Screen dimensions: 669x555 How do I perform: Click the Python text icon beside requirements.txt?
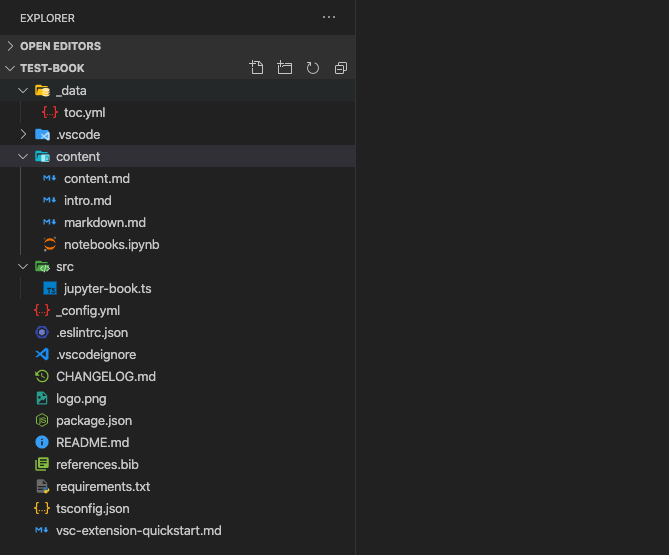pyautogui.click(x=42, y=486)
